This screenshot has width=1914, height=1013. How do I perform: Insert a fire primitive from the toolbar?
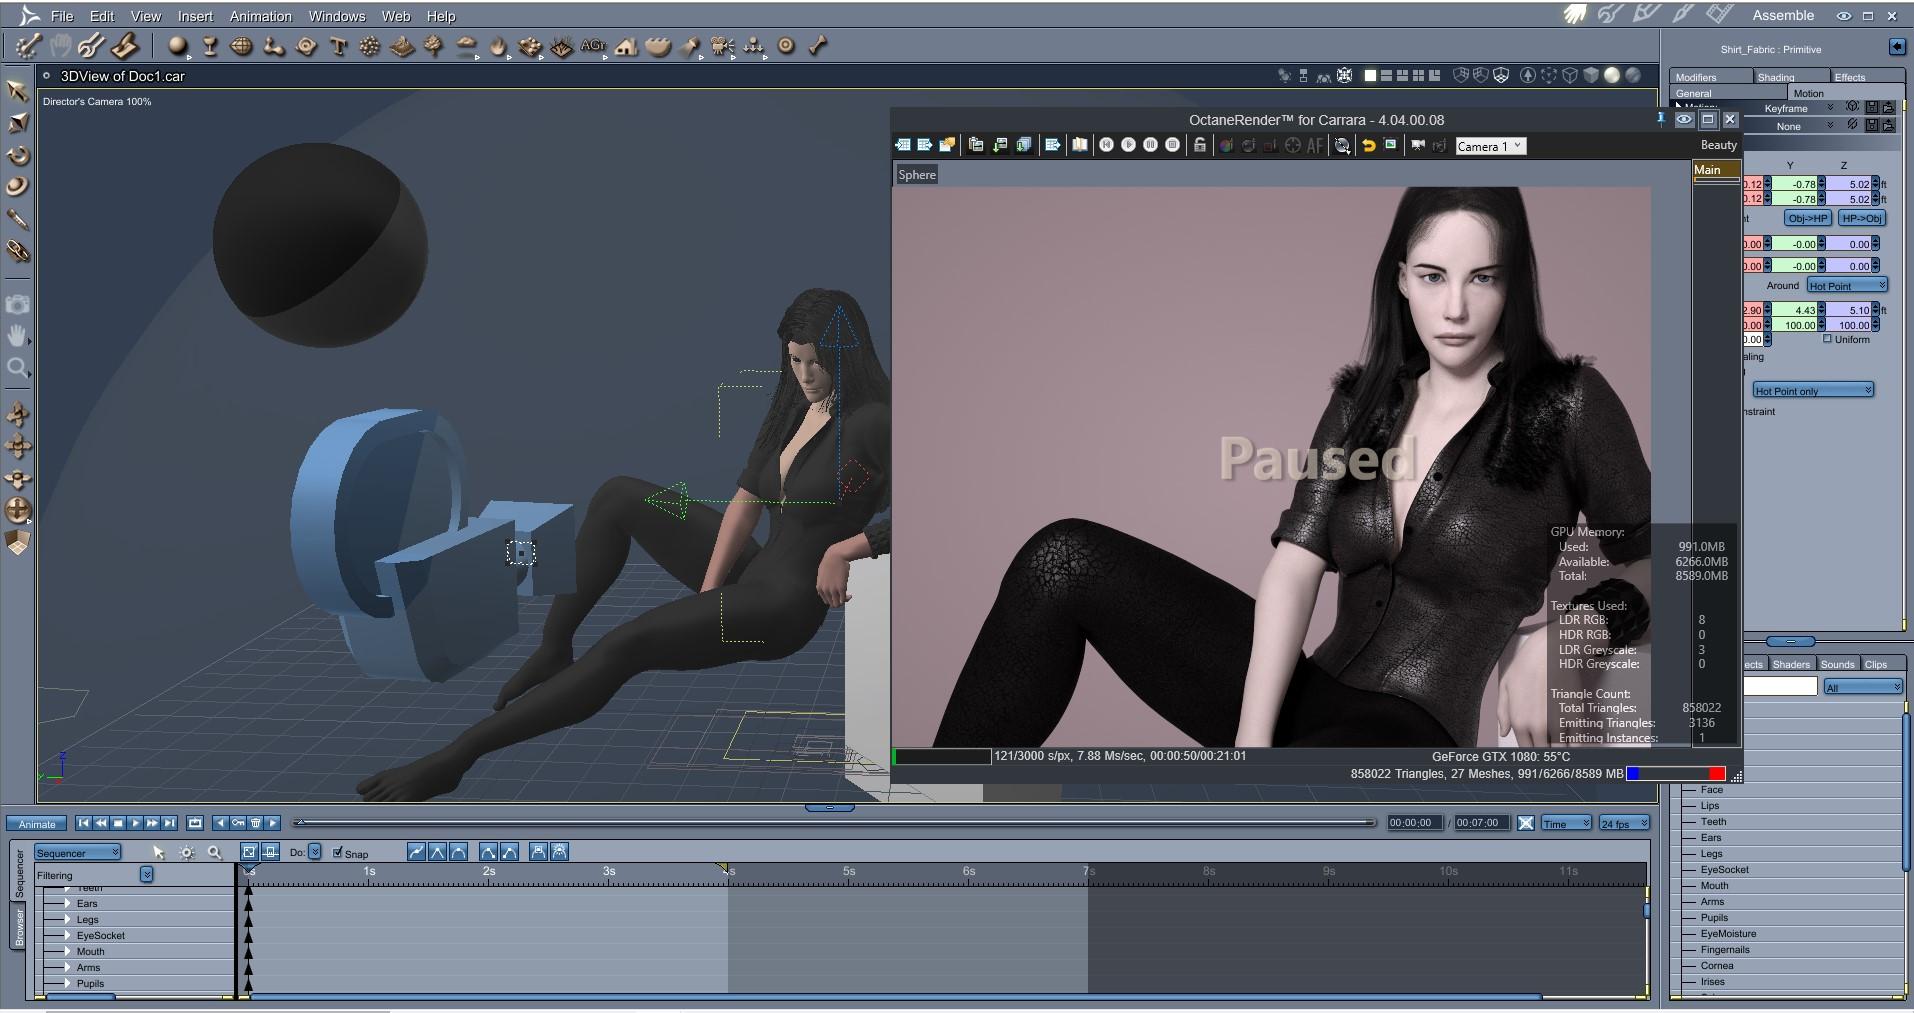[499, 46]
